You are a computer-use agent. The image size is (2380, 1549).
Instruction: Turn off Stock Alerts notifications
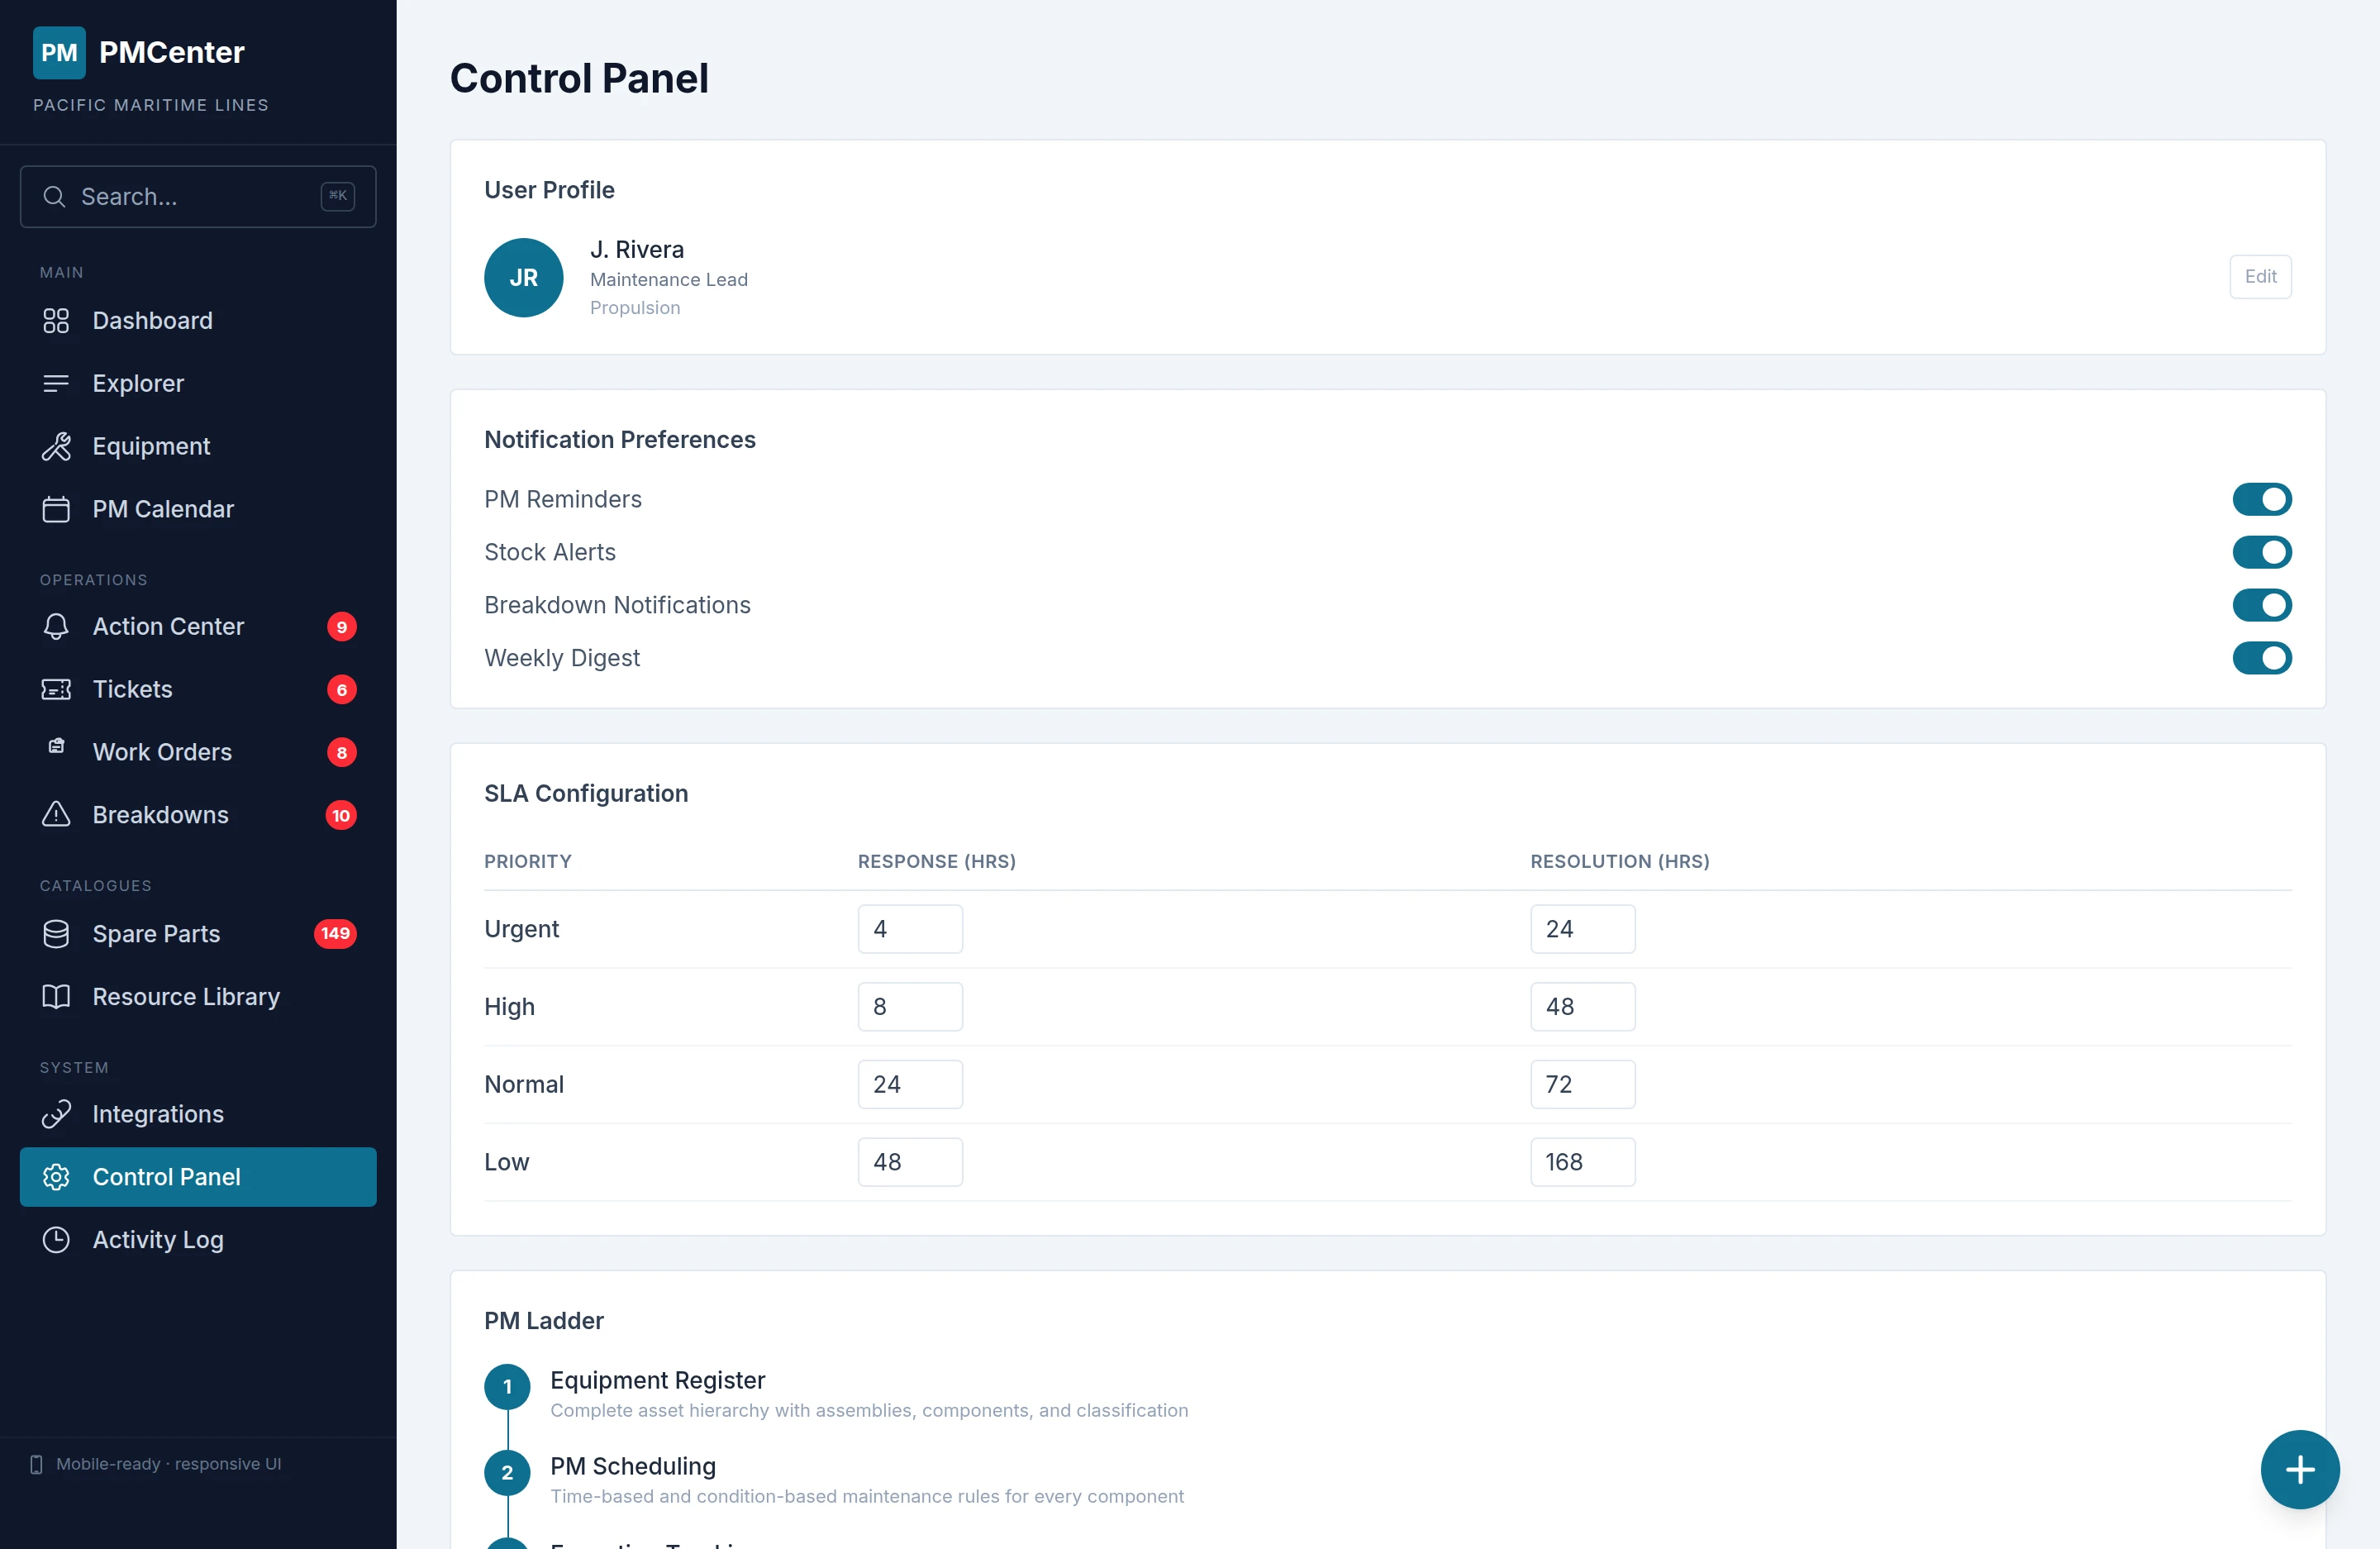[x=2261, y=552]
